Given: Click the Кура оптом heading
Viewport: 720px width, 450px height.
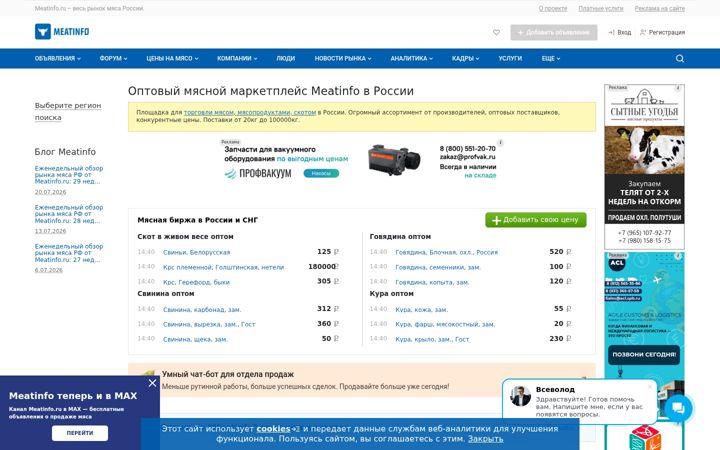Looking at the screenshot, I should pos(391,293).
